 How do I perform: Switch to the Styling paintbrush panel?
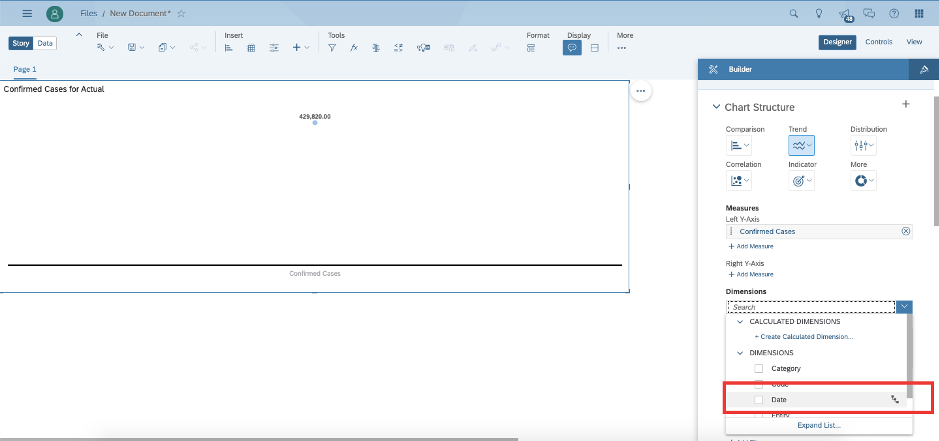[924, 70]
